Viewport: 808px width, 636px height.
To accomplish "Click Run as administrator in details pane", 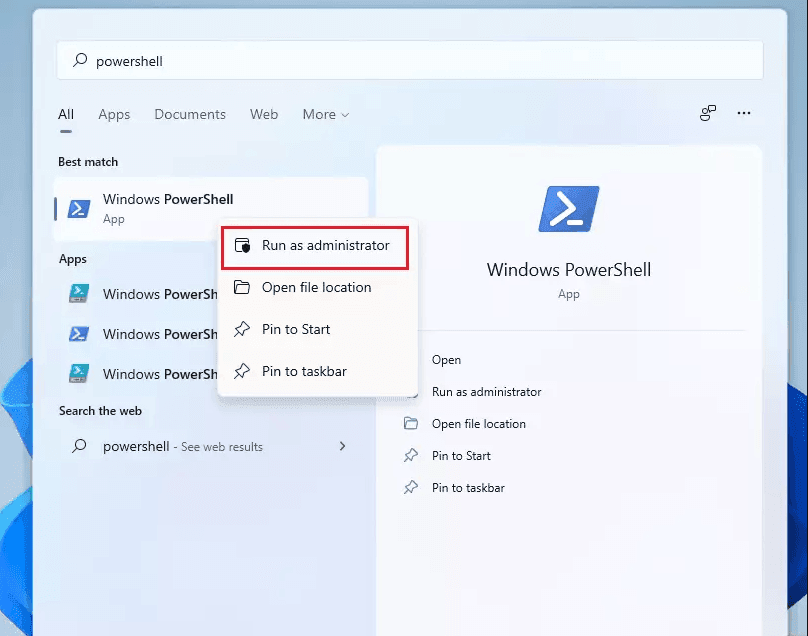I will click(x=486, y=392).
